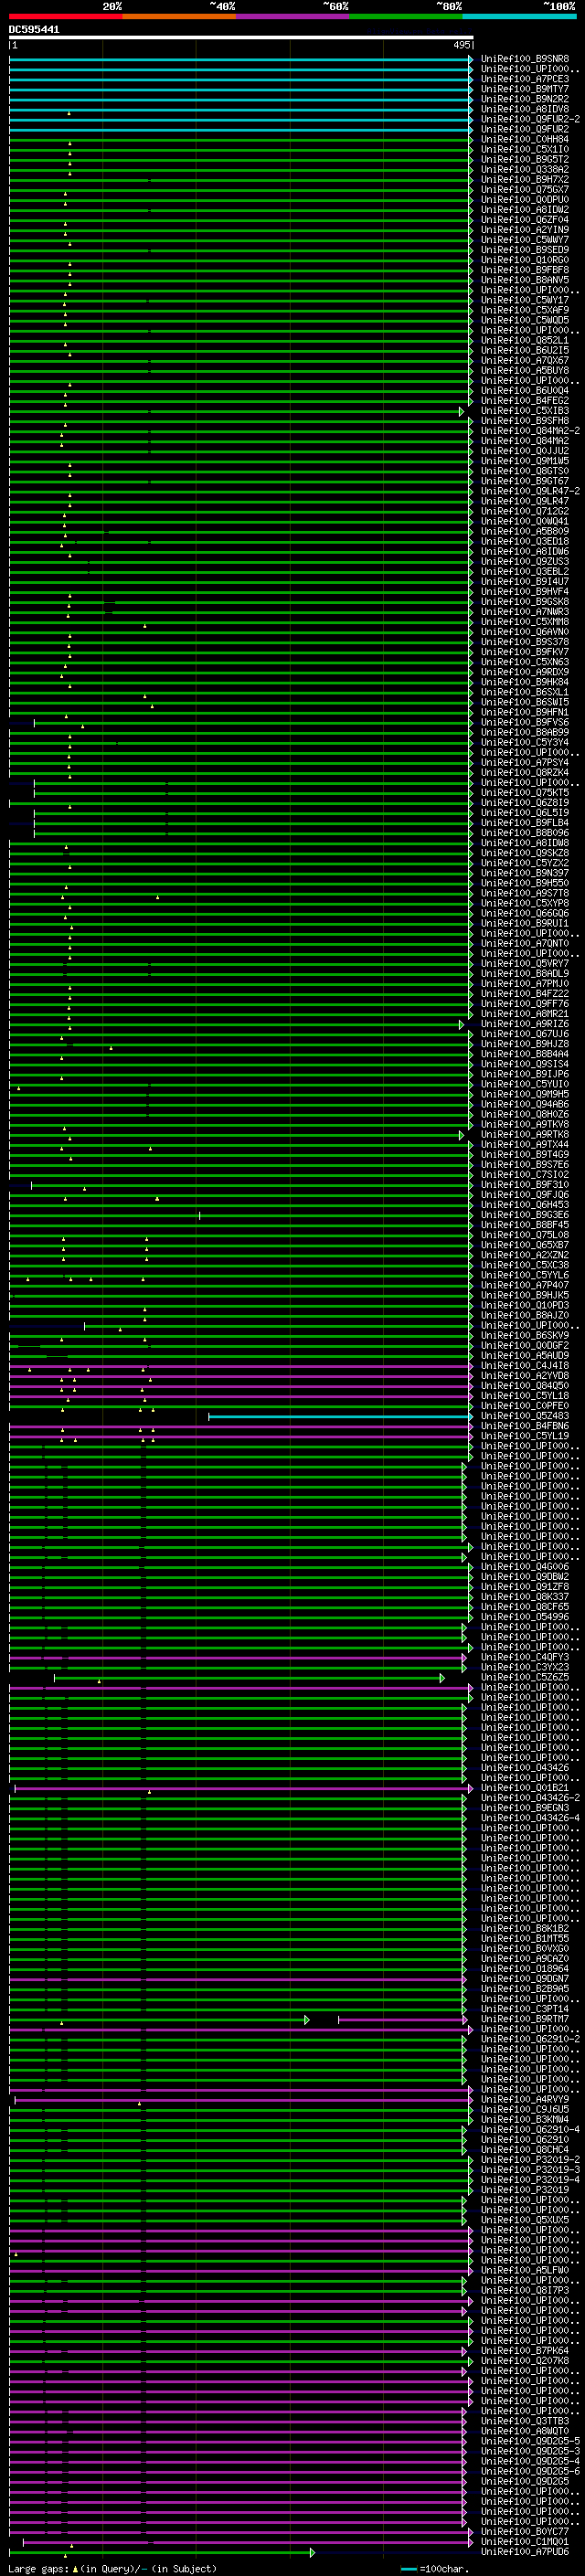The height and width of the screenshot is (2576, 585).
Task: Select UniRef100_A5BUY8 label
Action: 525,371
